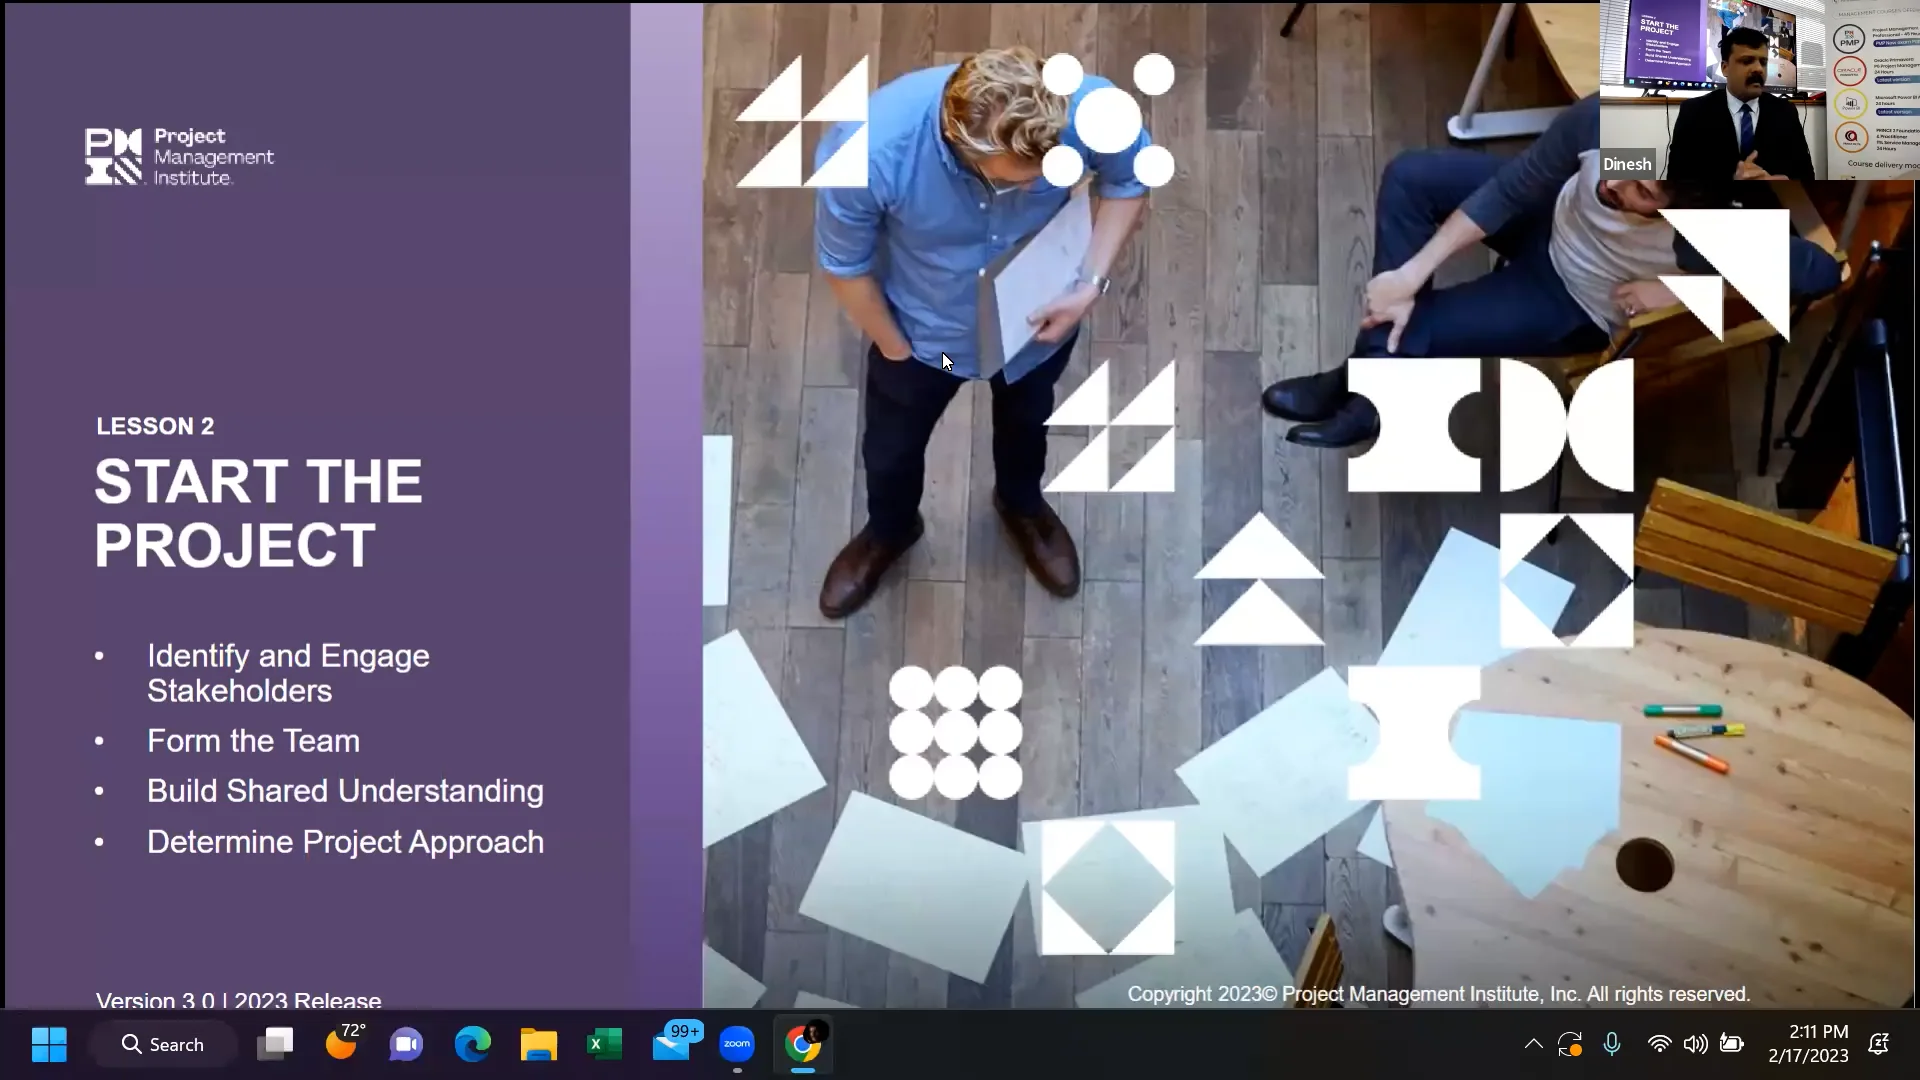Switch to Excel on the taskbar
Image resolution: width=1920 pixels, height=1080 pixels.
point(604,1044)
